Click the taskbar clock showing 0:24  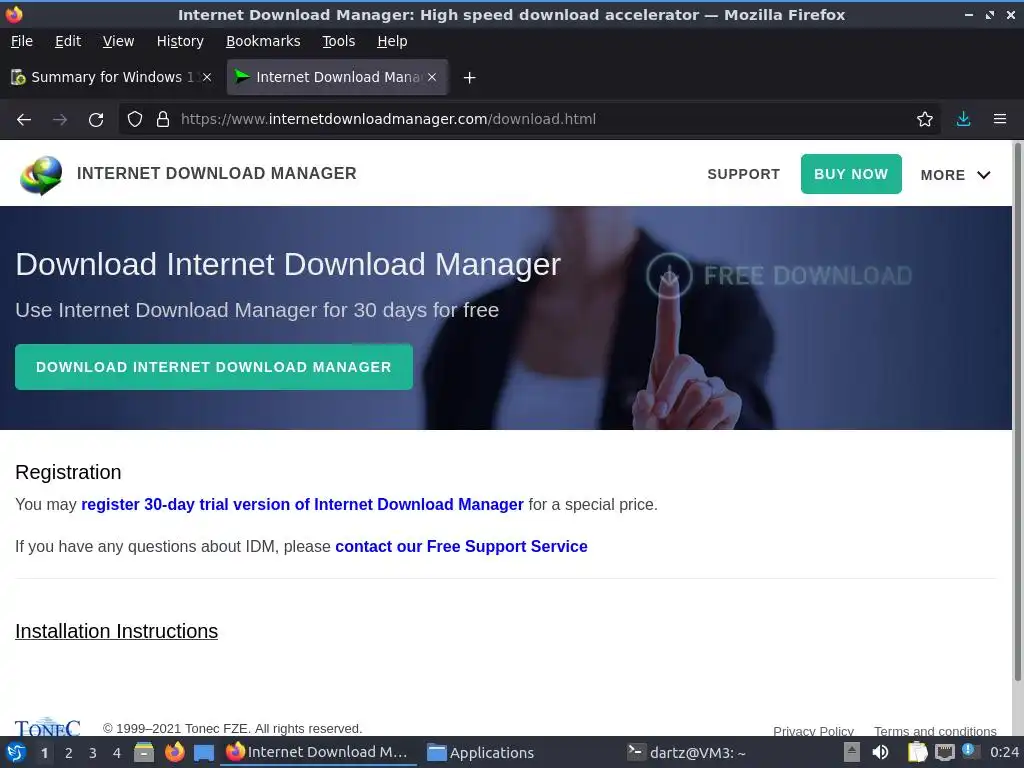pos(1004,753)
